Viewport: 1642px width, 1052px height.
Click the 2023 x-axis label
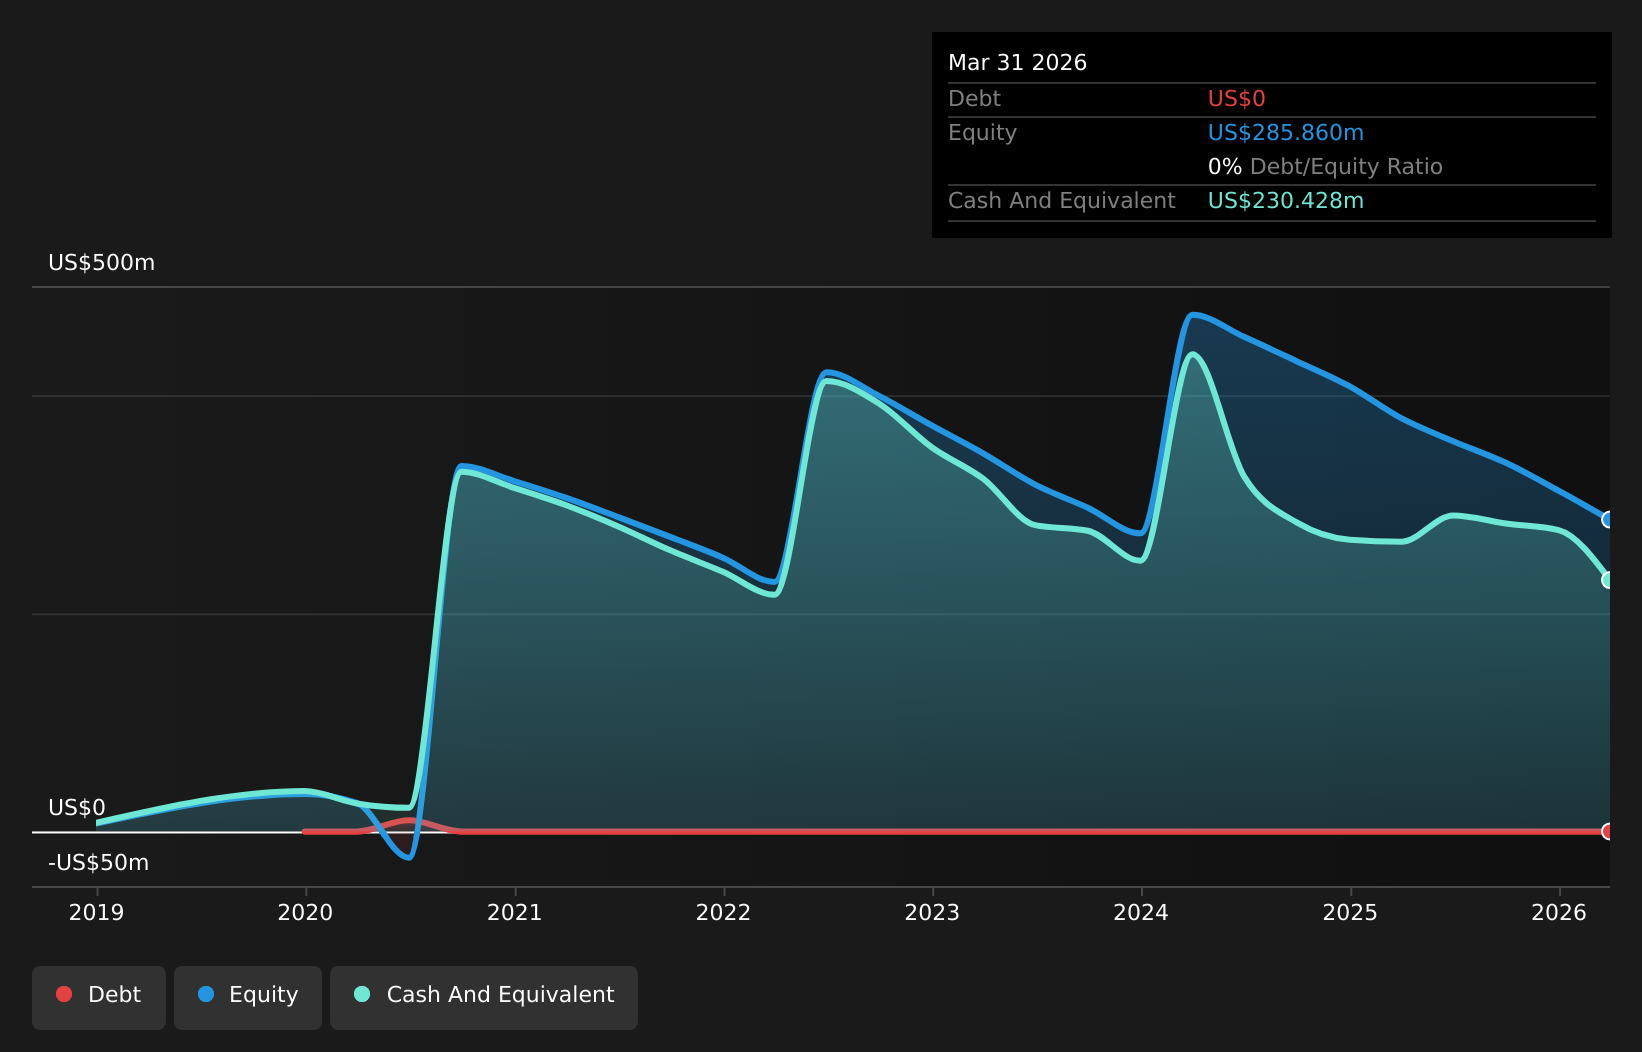click(x=932, y=912)
